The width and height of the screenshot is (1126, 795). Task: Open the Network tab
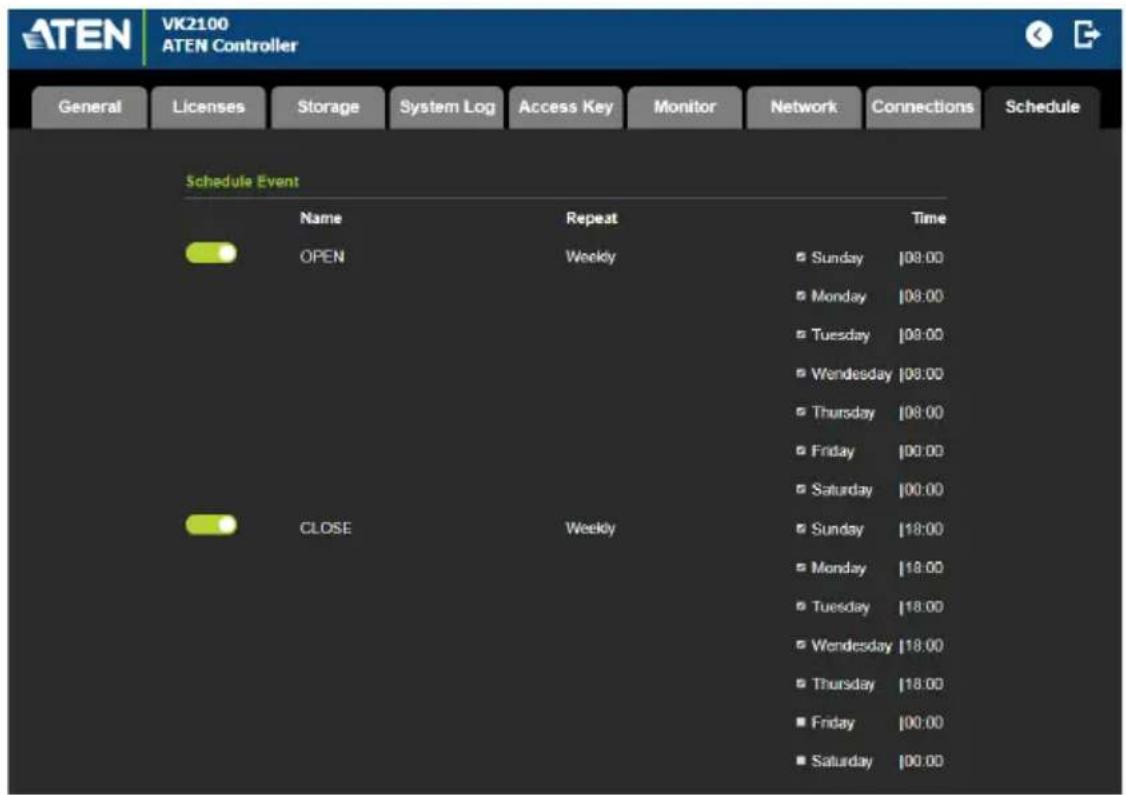tap(804, 107)
